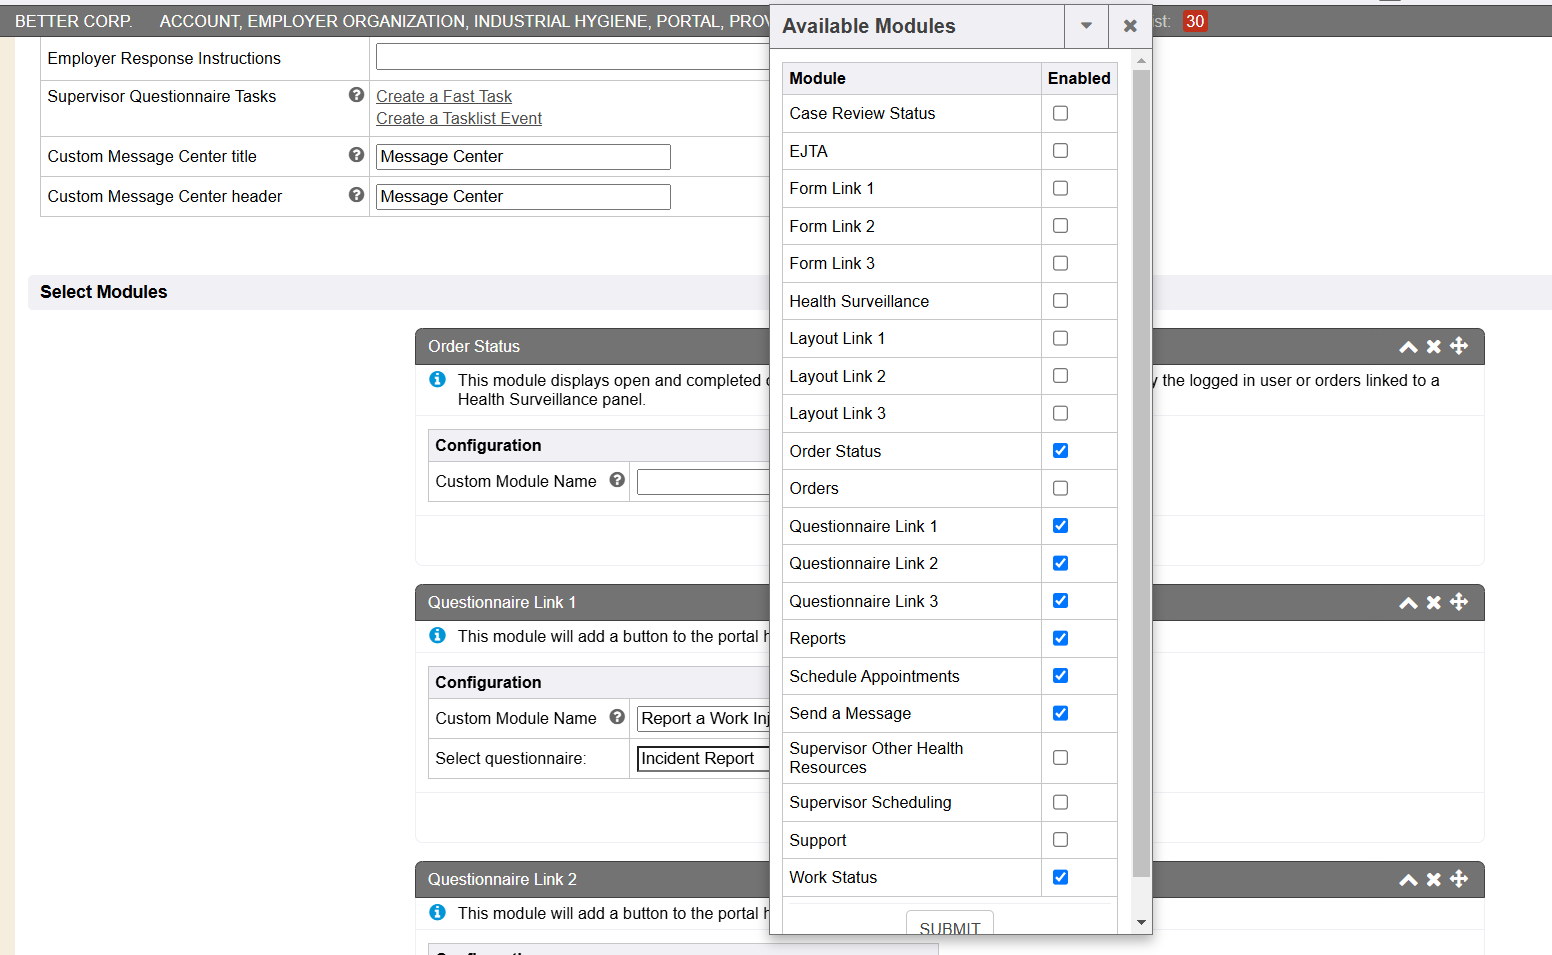Disable the Work Status module checkbox
Screen dimensions: 1552x955
[x=1060, y=877]
